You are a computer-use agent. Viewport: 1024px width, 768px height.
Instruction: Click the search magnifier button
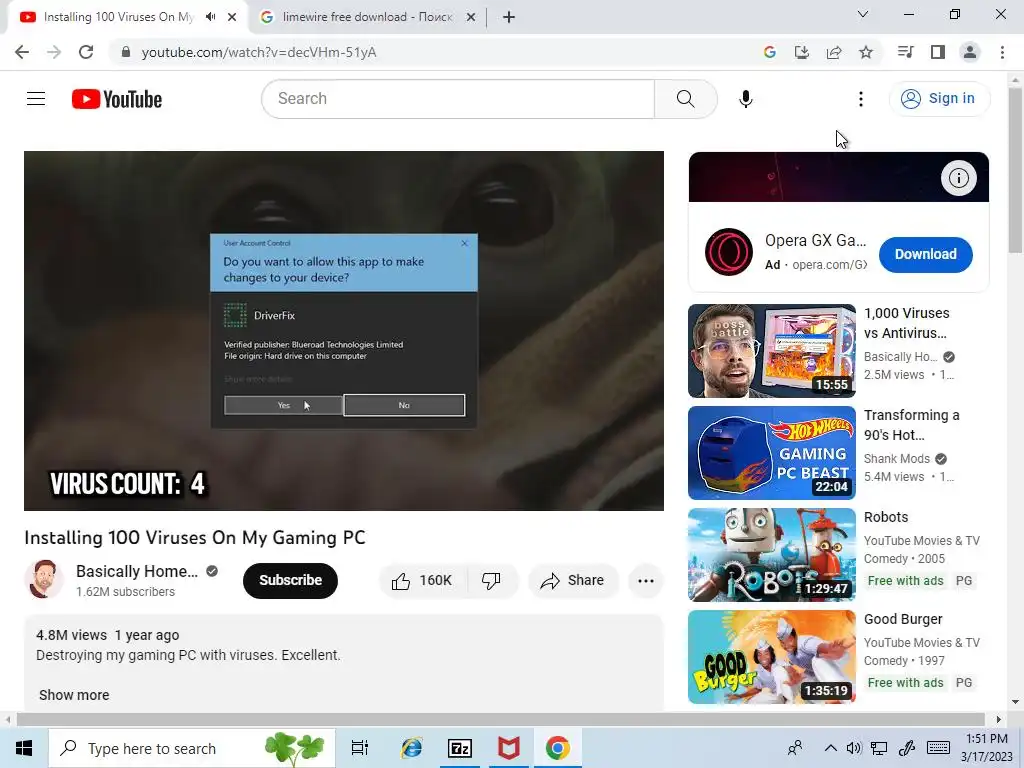pos(686,99)
